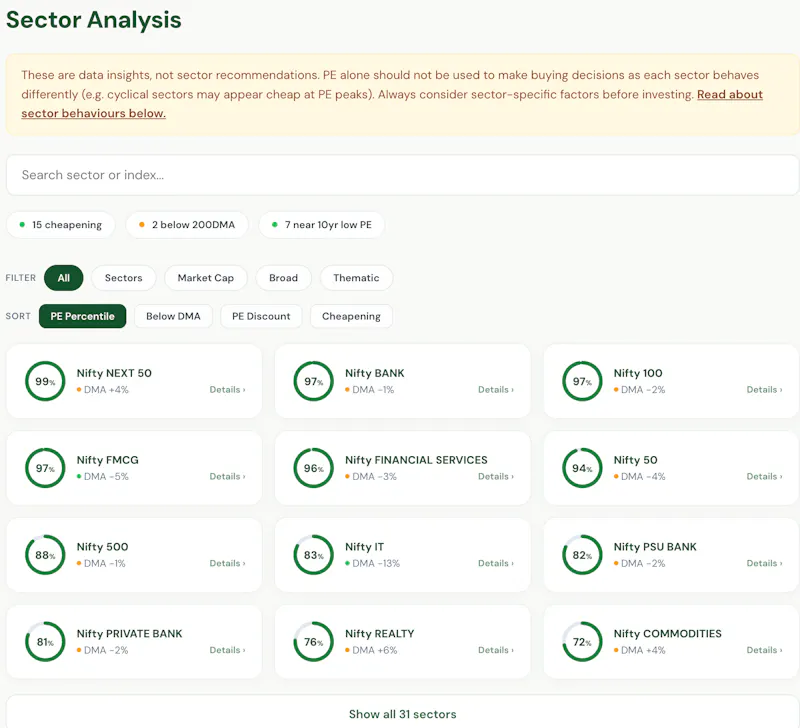Click the 97% ring on Nifty BANK
800x728 pixels.
314,381
